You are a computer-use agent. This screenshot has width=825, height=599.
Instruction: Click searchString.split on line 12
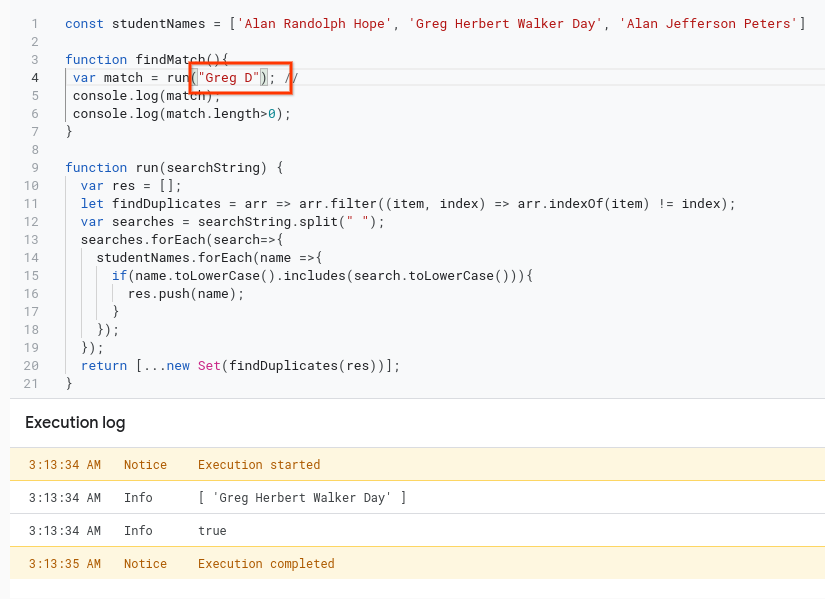(x=268, y=222)
